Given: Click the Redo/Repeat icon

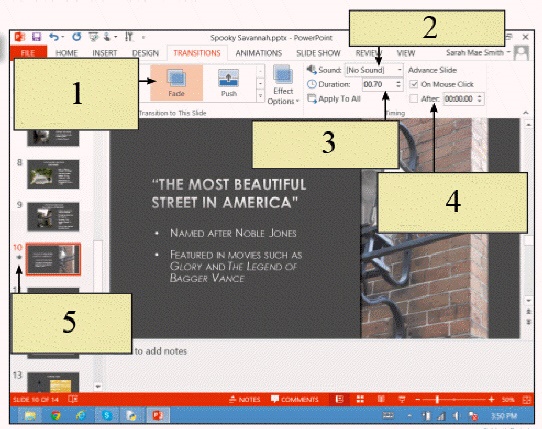Looking at the screenshot, I should [77, 37].
